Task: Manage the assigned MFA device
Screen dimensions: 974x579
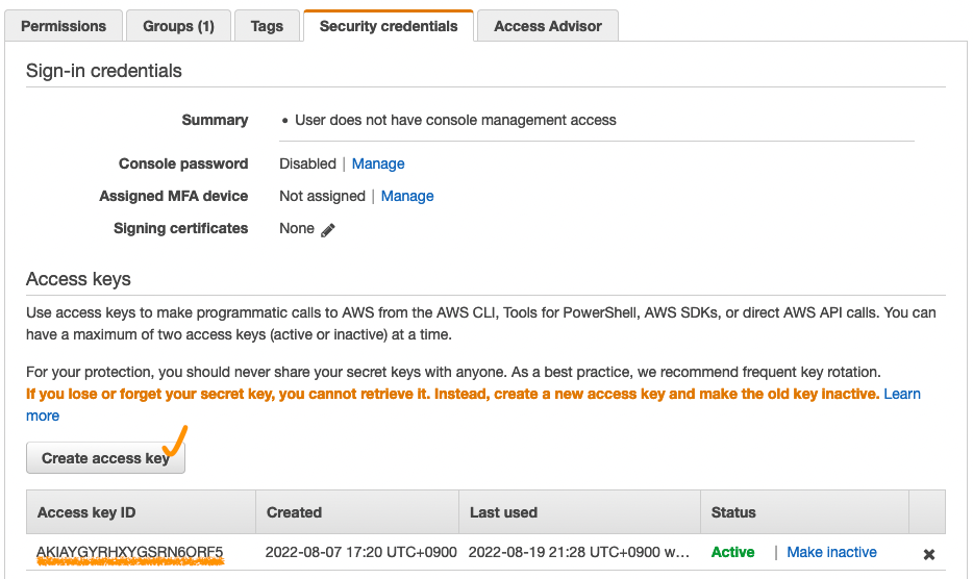Action: pos(407,196)
